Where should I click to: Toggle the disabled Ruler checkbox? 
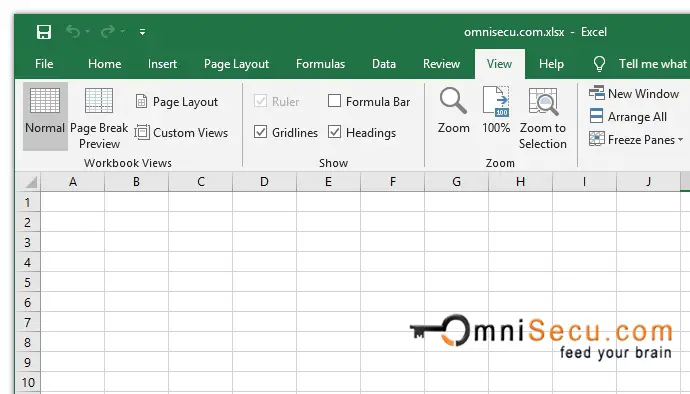[x=261, y=101]
